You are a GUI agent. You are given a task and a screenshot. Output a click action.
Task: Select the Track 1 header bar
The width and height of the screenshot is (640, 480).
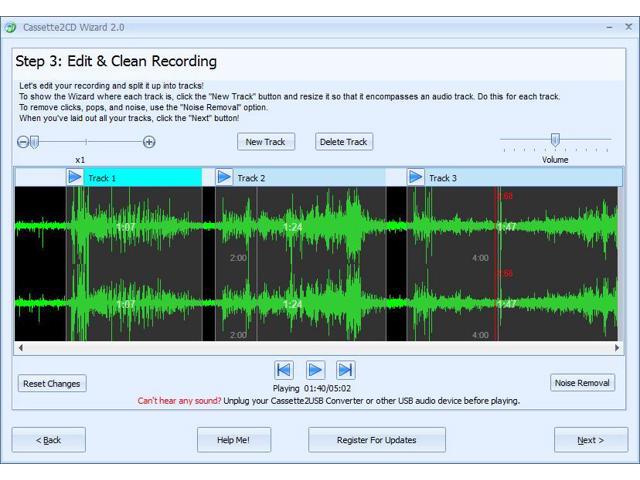pos(134,178)
